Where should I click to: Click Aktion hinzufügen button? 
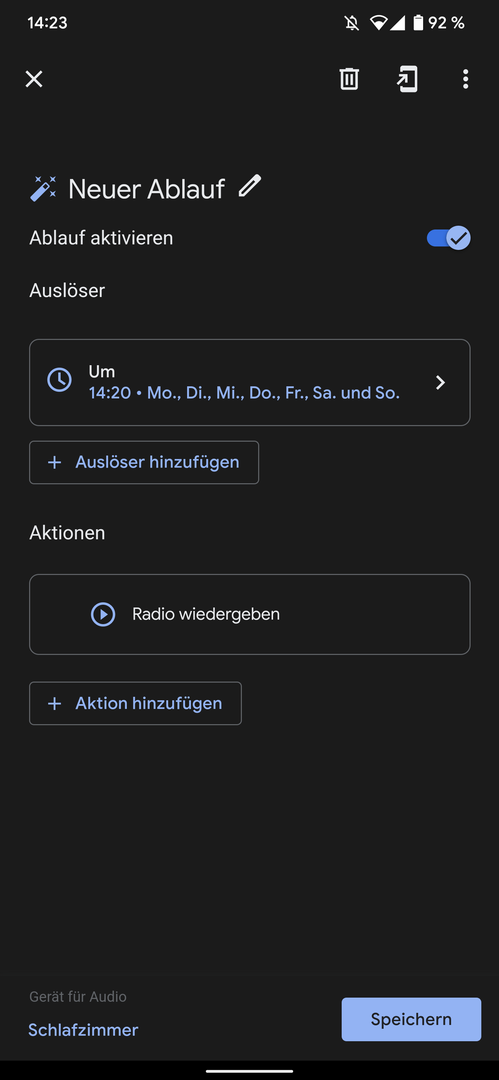tap(135, 703)
